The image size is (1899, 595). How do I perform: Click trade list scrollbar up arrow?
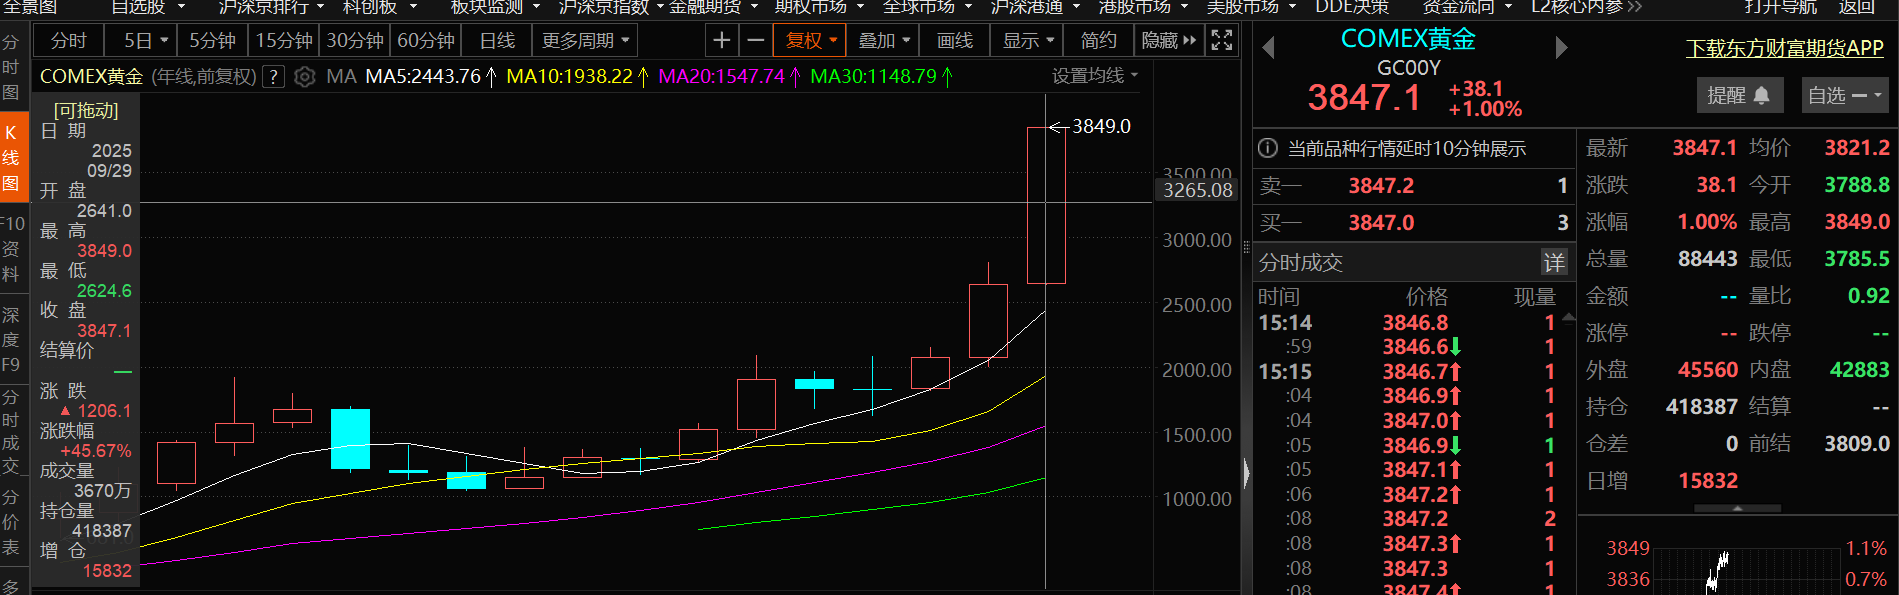(x=1568, y=317)
